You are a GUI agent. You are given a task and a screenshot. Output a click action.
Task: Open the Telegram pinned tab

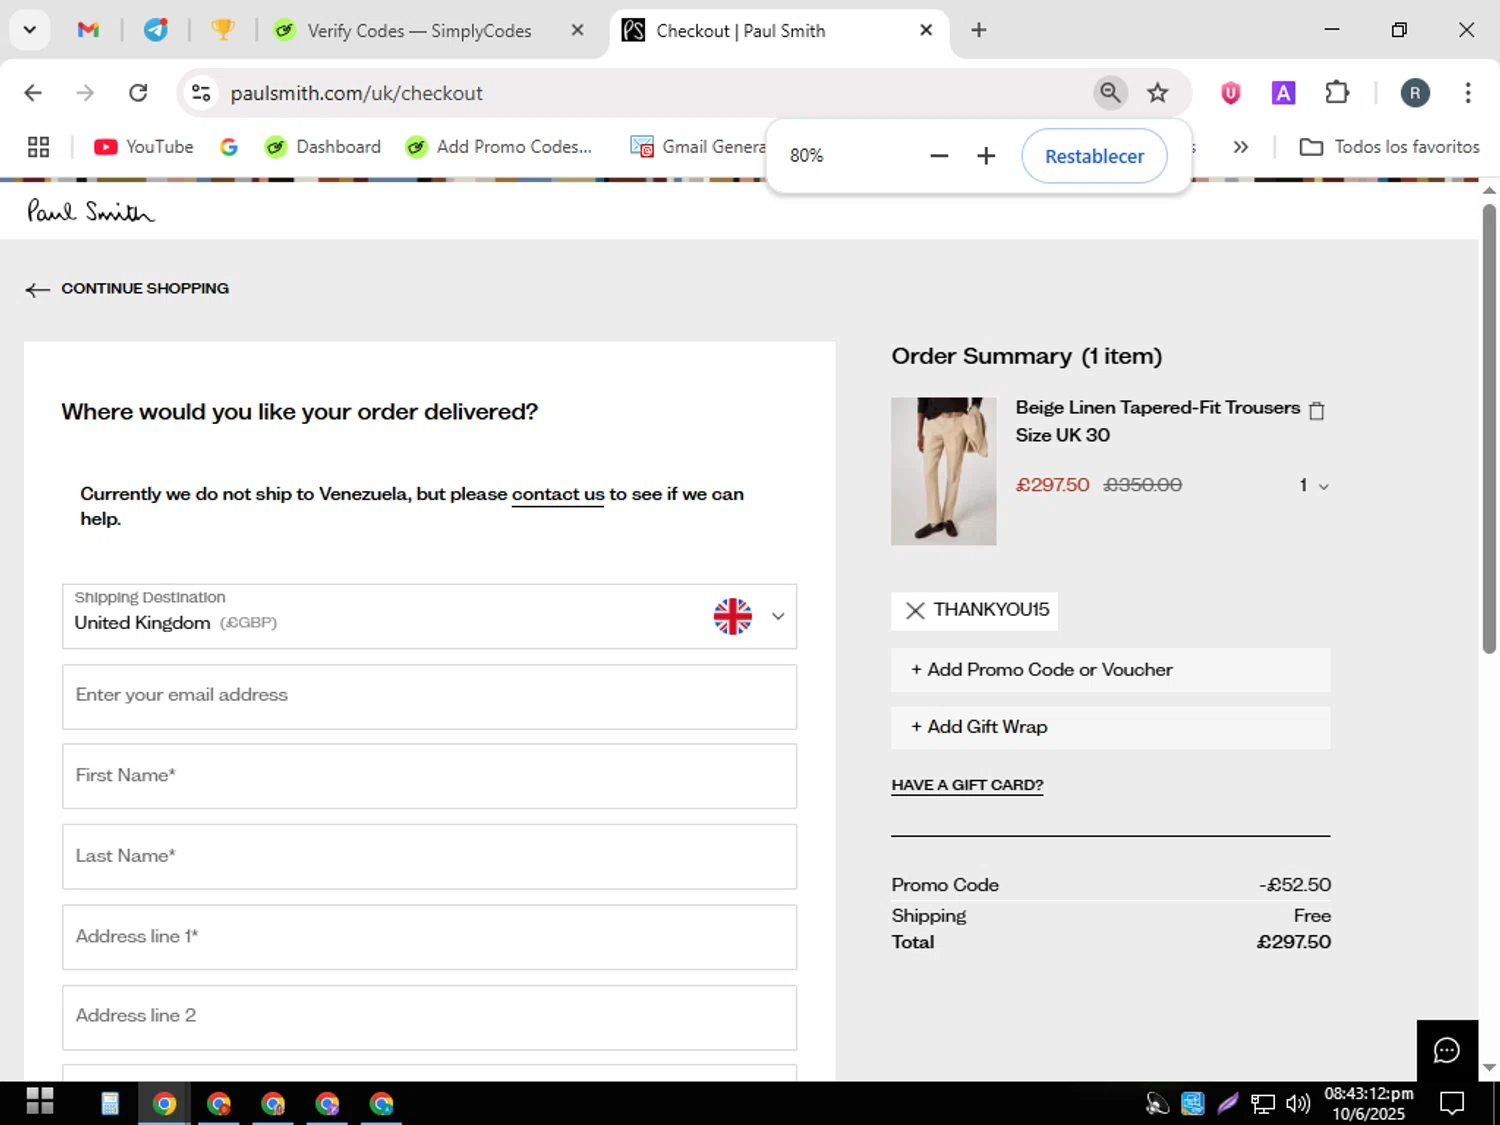[156, 30]
